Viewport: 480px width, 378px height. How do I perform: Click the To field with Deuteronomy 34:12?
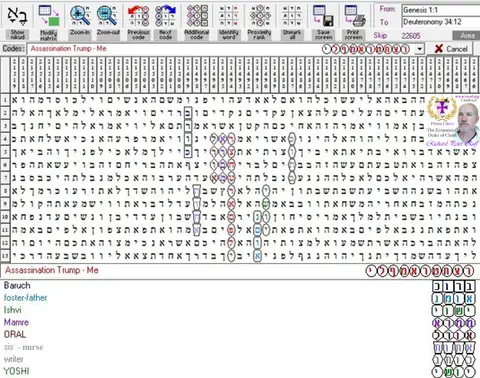pos(441,22)
